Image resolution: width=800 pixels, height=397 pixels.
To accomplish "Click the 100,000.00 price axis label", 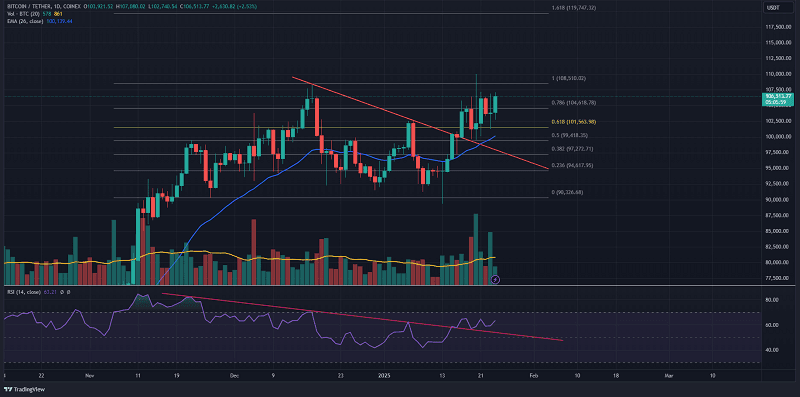I will coord(778,137).
